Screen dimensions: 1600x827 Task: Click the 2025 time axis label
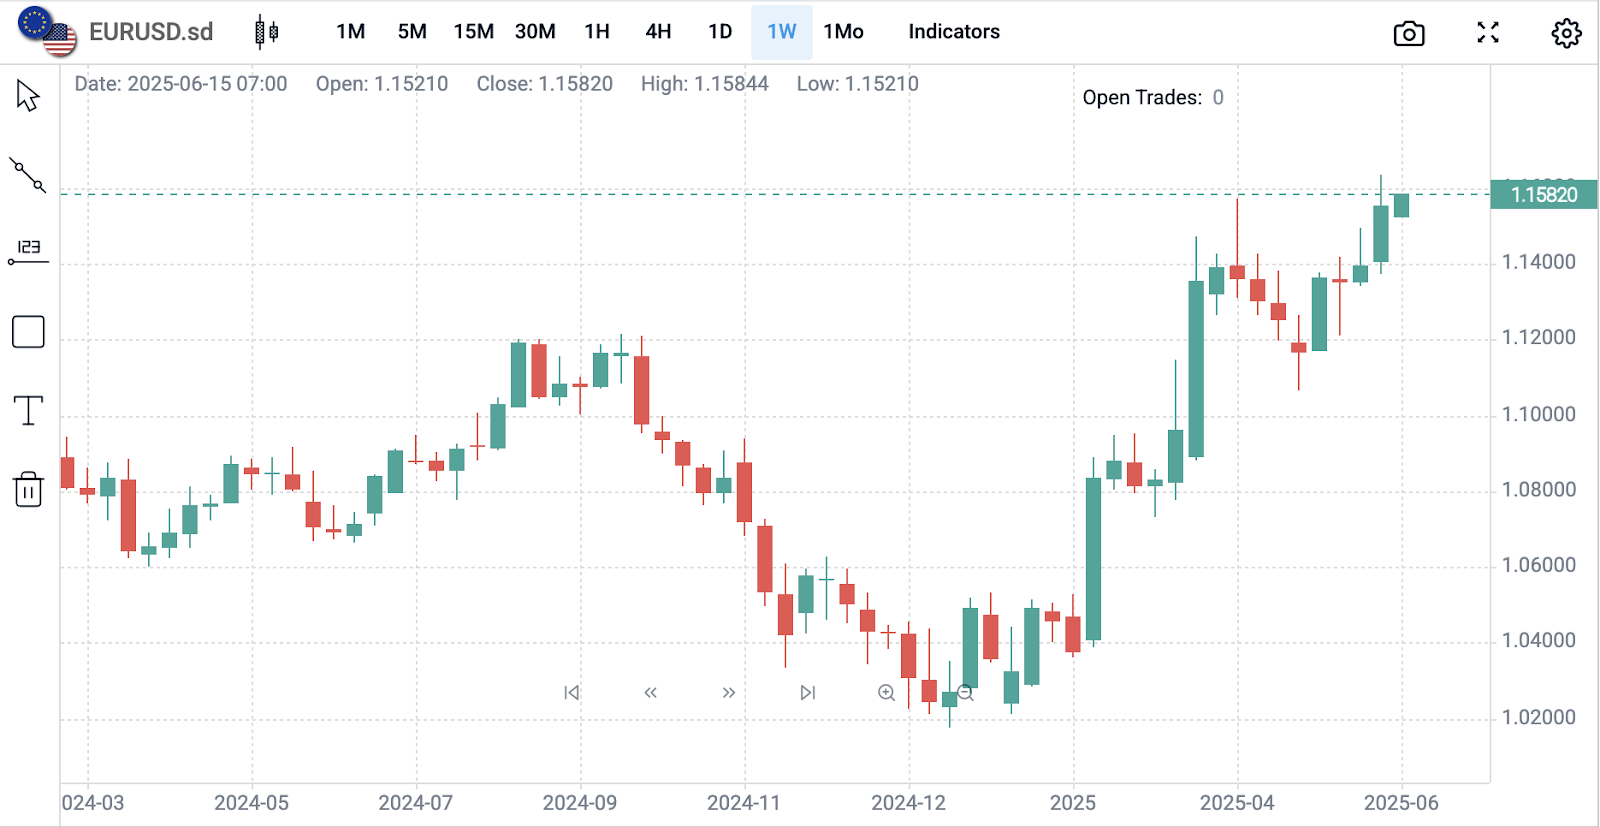pyautogui.click(x=1073, y=803)
